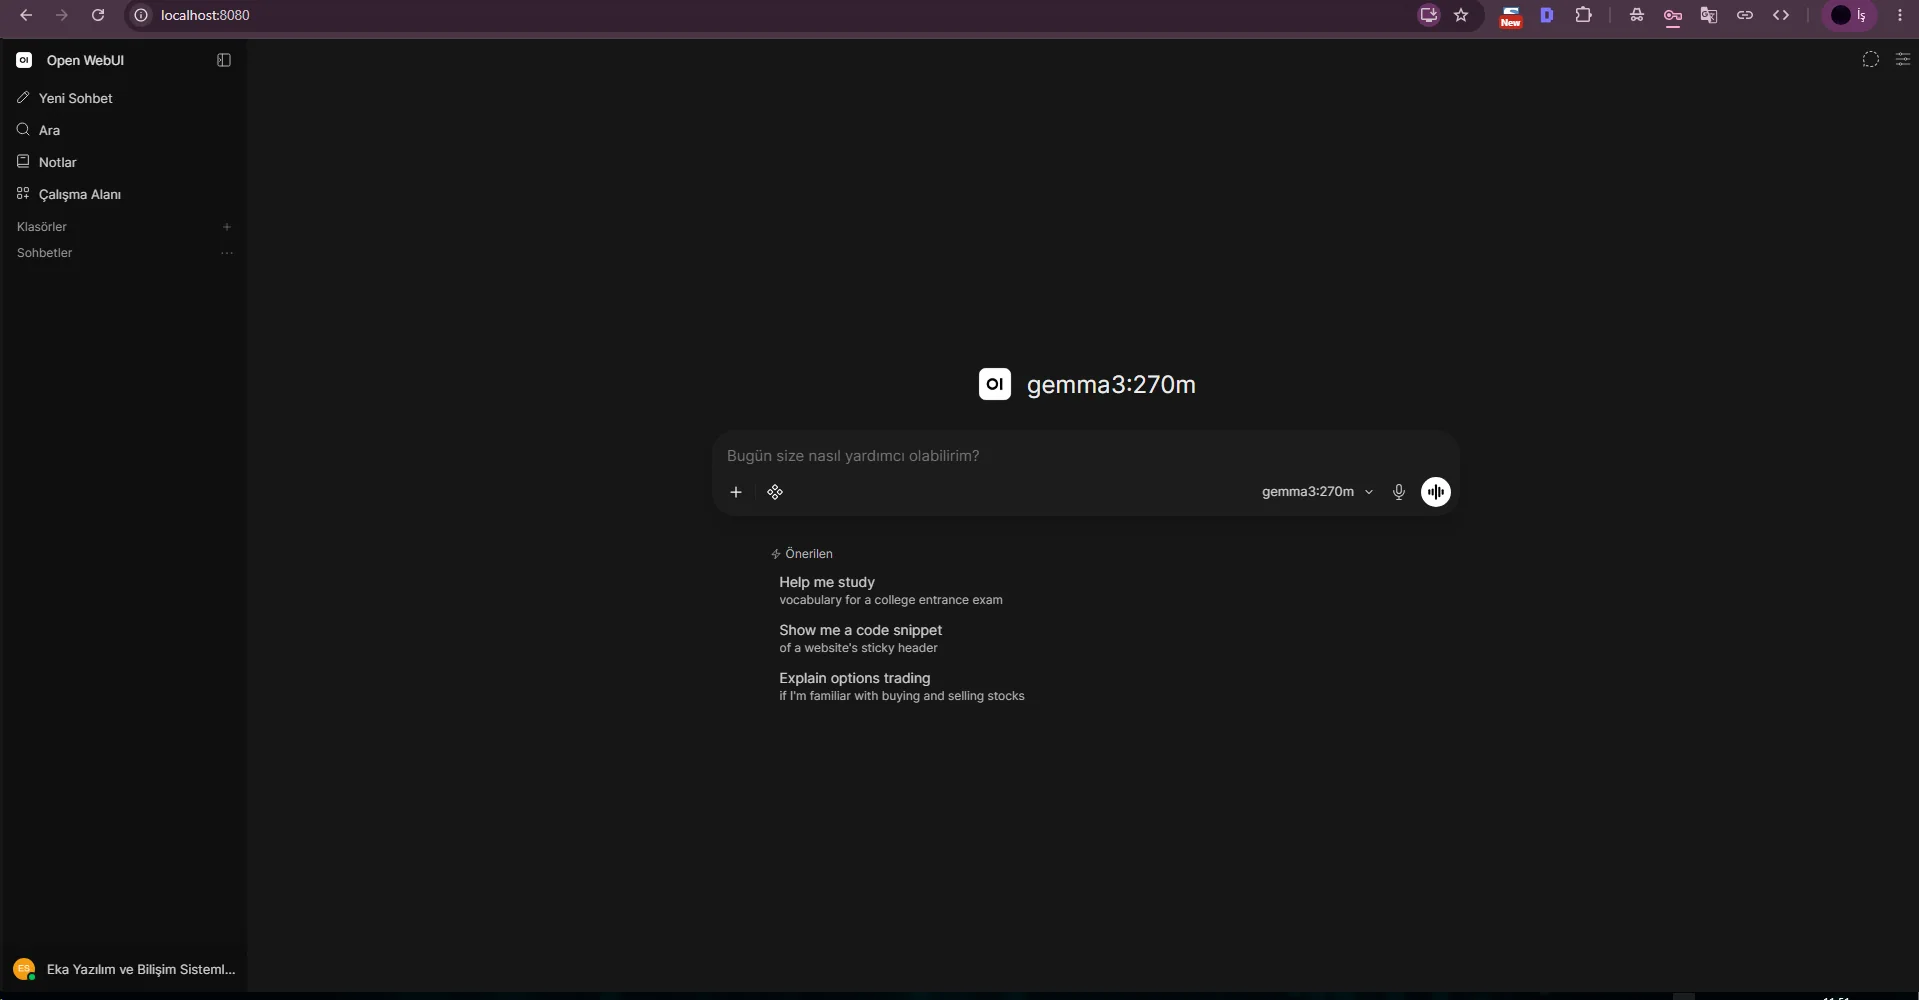Install app via the address bar install icon
This screenshot has width=1919, height=1000.
[1429, 15]
